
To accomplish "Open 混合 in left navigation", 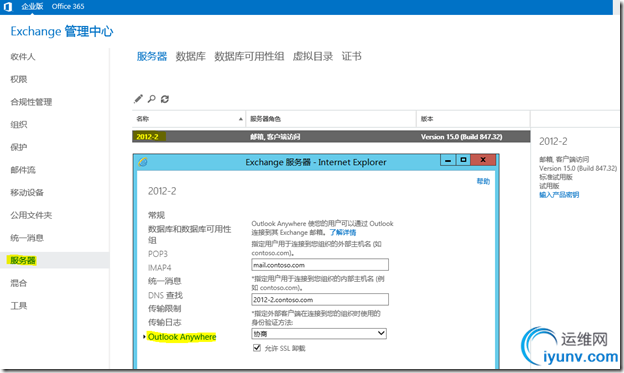I will click(19, 283).
